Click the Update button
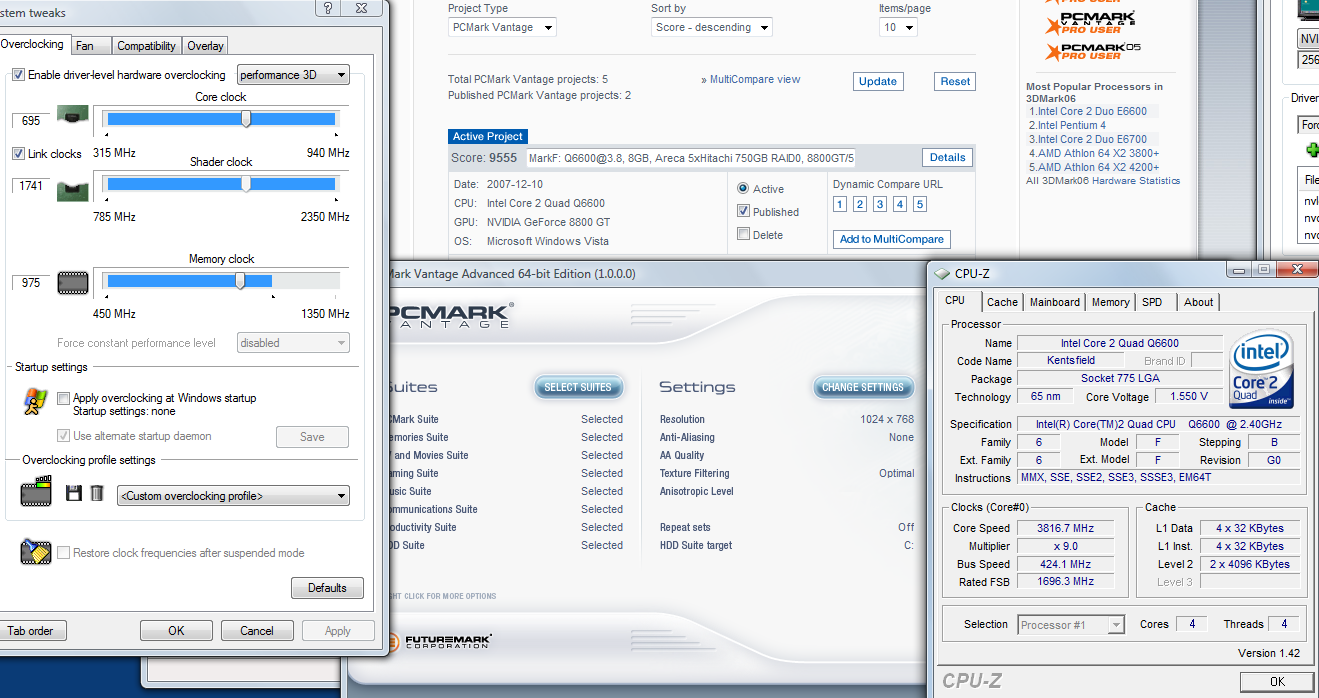Screen dimensions: 1319x698 click(878, 81)
